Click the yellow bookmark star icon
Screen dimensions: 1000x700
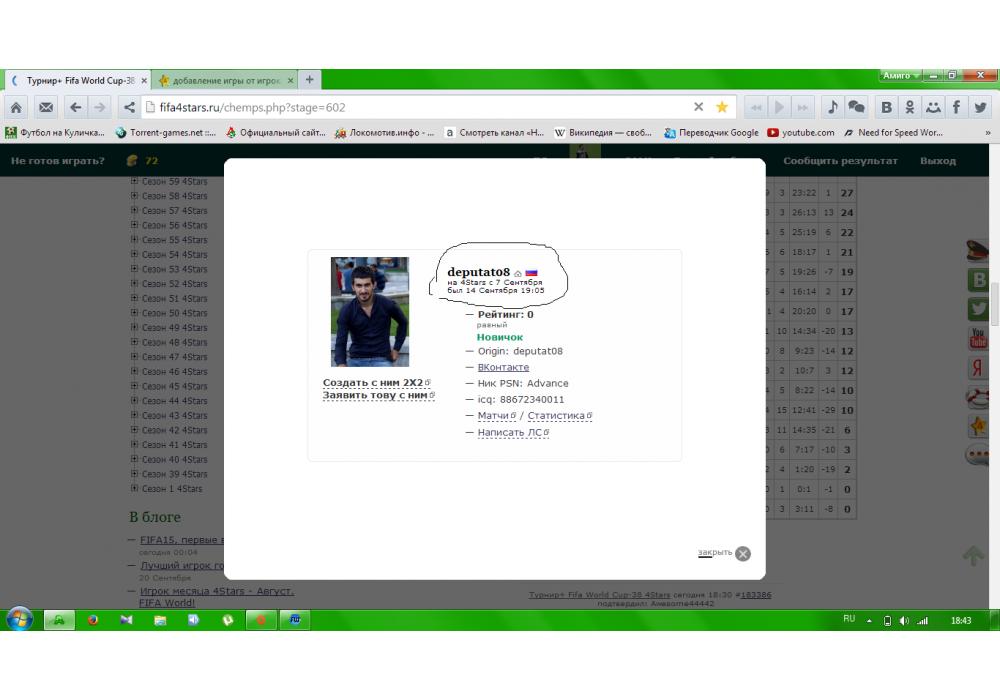pos(721,107)
